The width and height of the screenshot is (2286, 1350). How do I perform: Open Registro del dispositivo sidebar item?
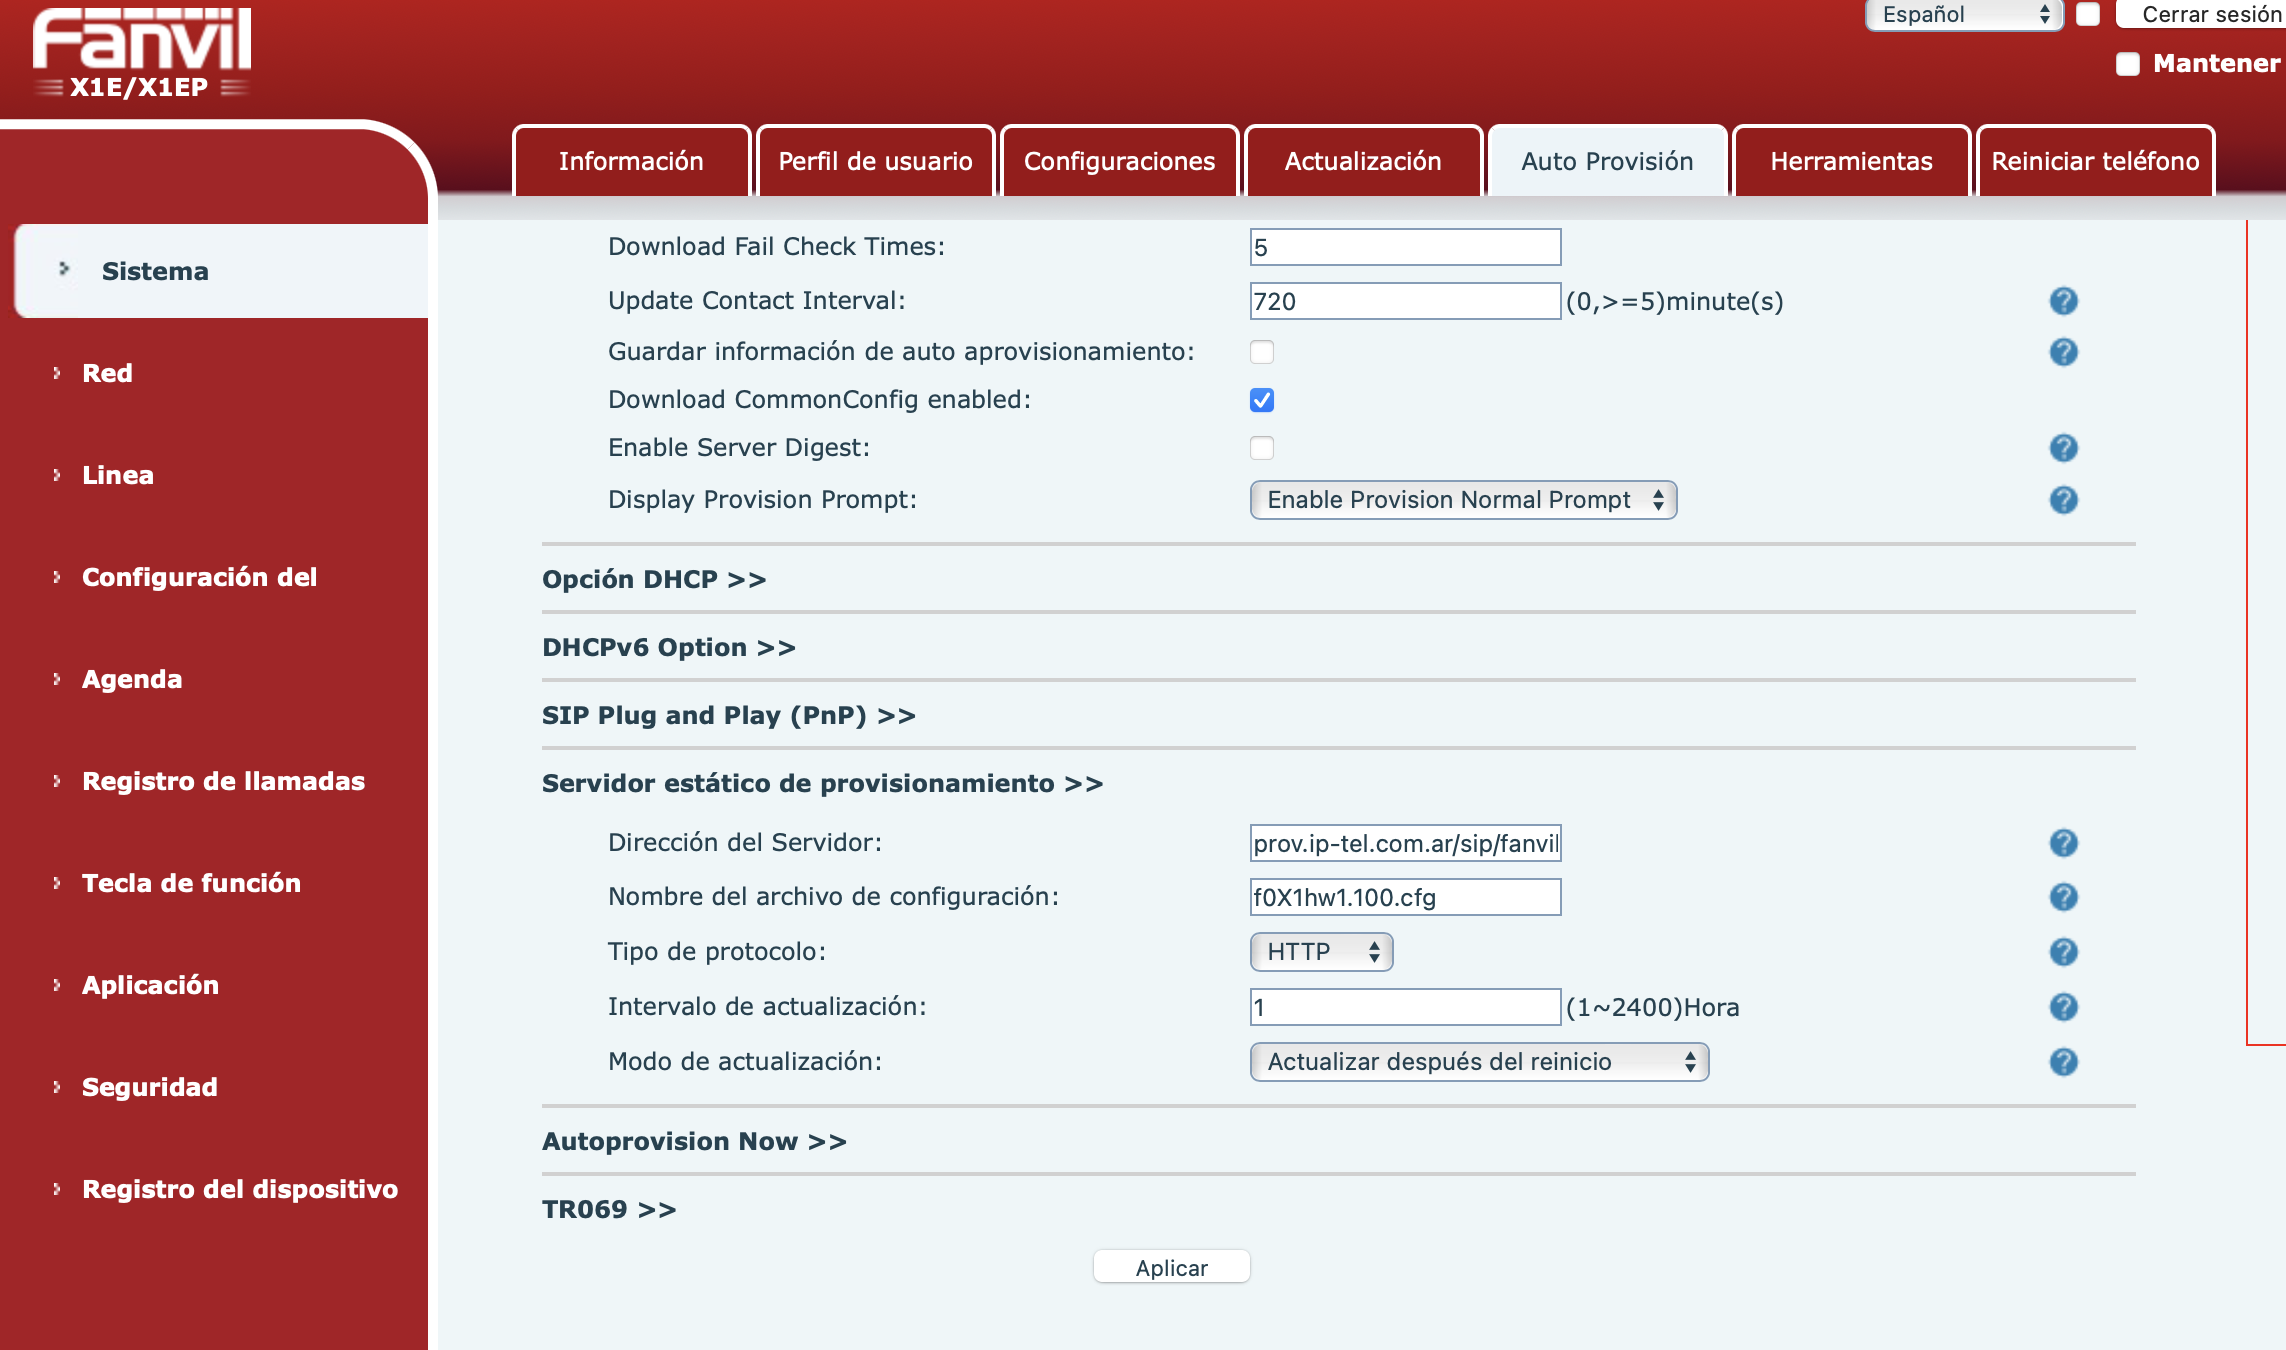[x=240, y=1189]
